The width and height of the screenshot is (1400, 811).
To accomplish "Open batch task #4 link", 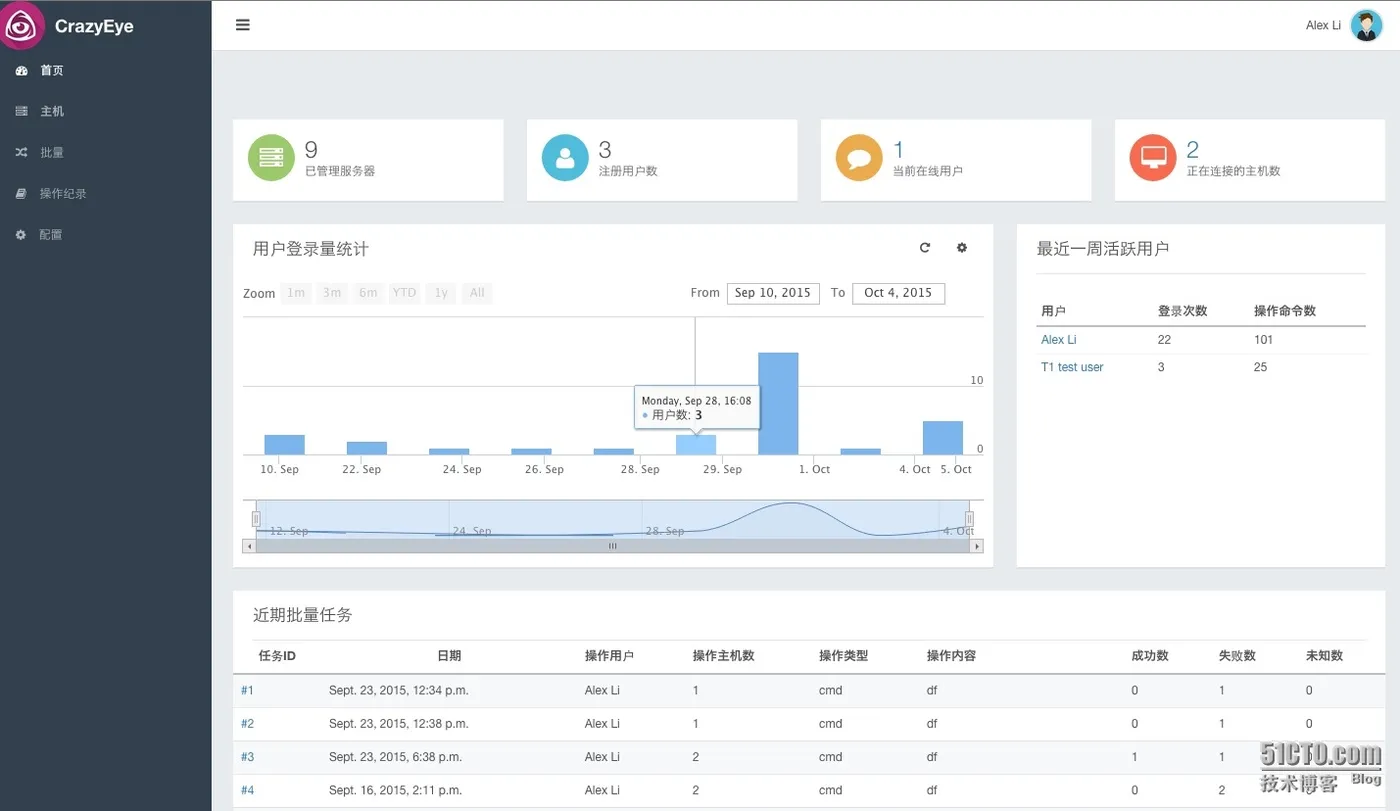I will pos(247,790).
